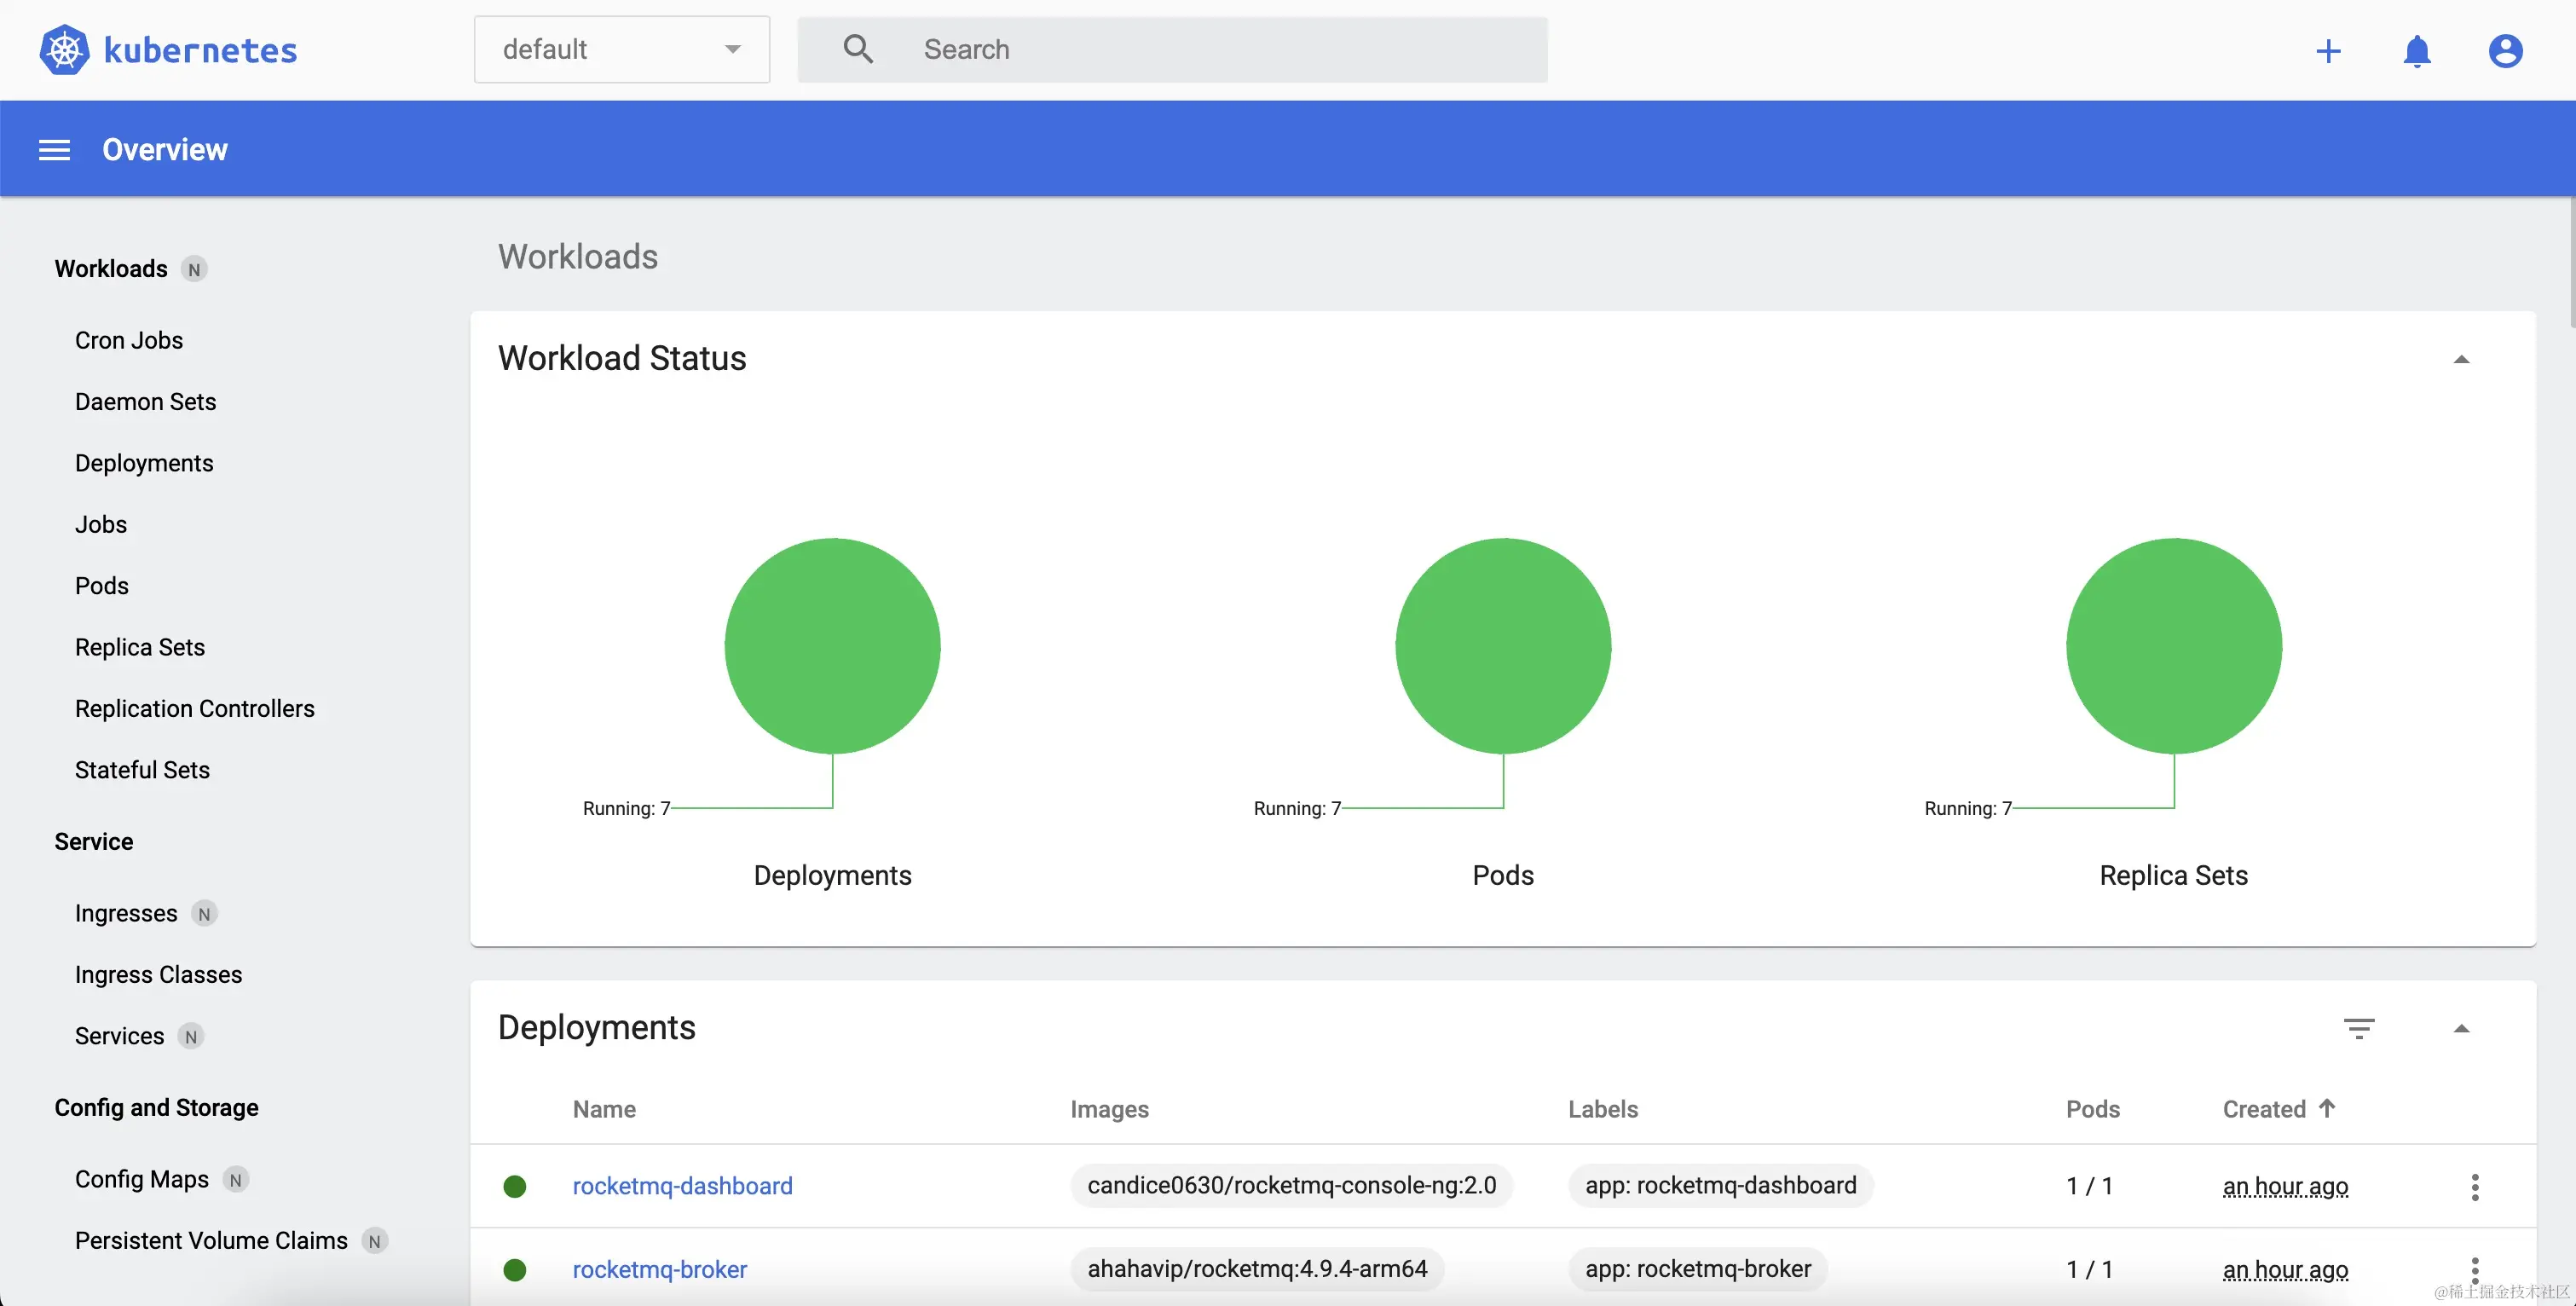Open the rocketmq-dashboard deployment link
Viewport: 2576px width, 1306px height.
point(682,1186)
